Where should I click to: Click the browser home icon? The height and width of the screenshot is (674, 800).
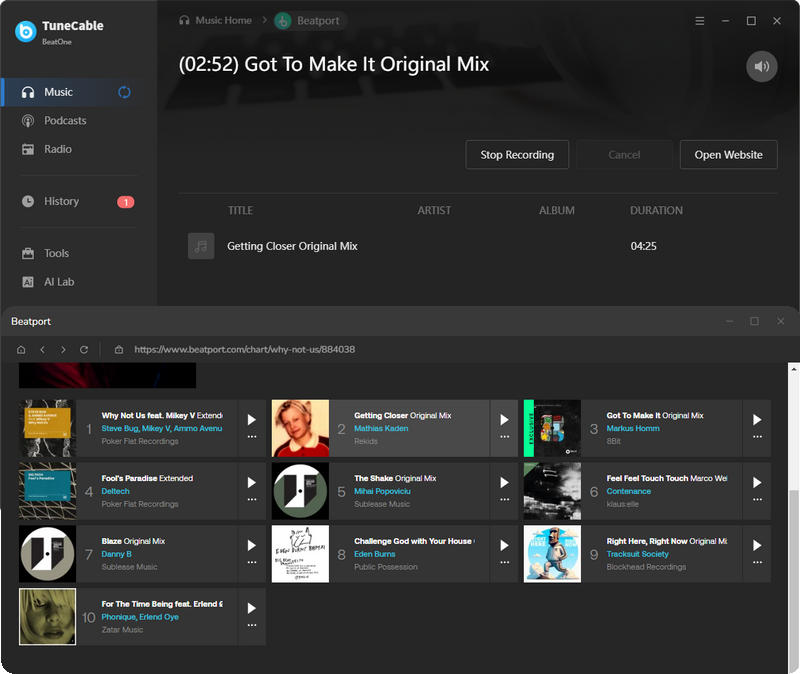point(20,350)
